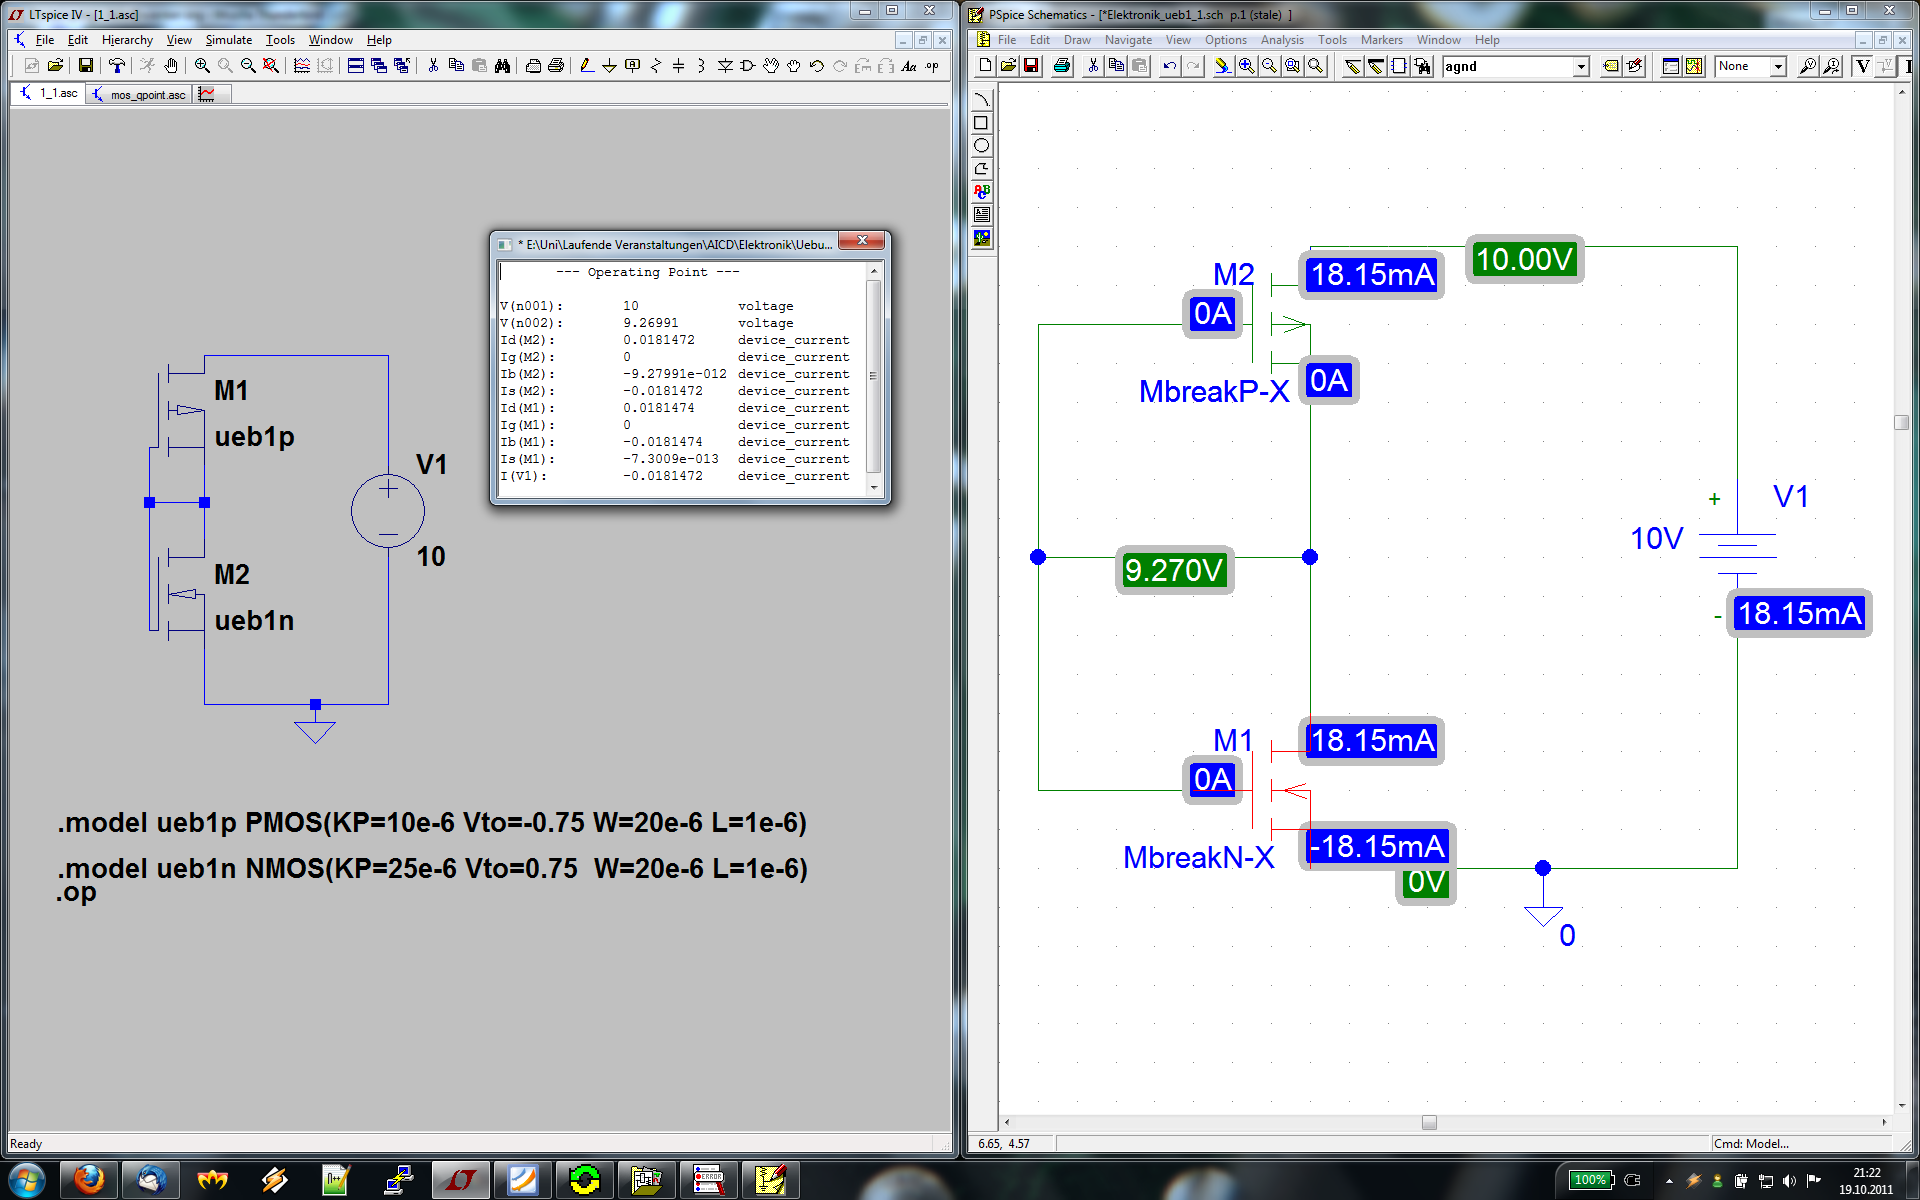Save the LTspice schematic with the floppy icon
1920x1200 pixels.
pos(86,65)
